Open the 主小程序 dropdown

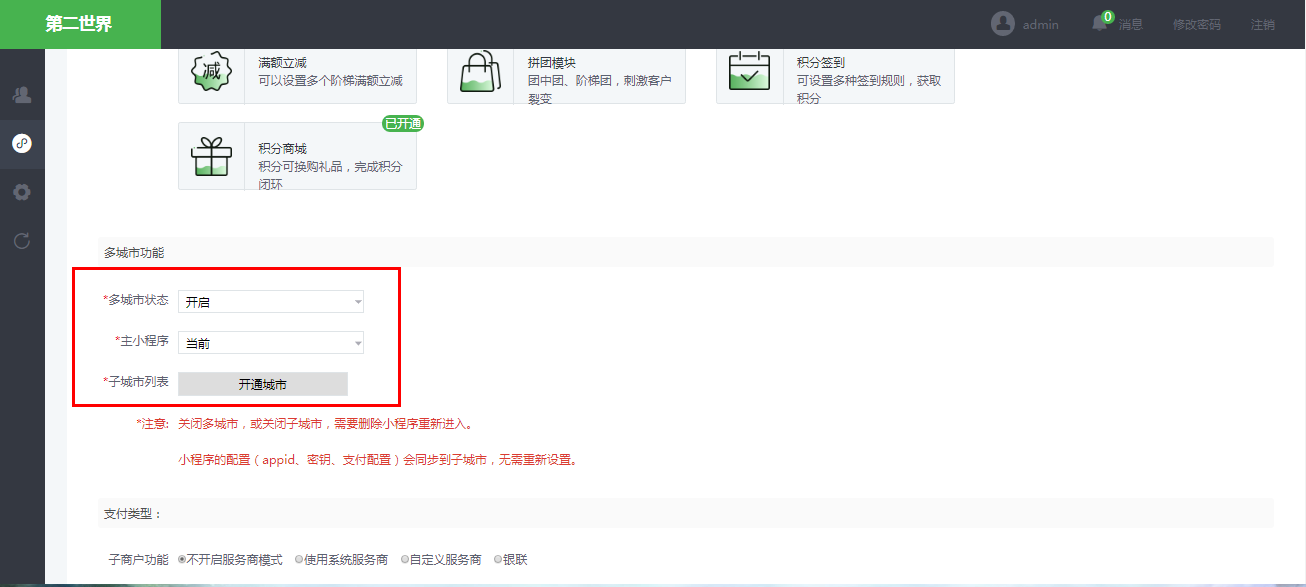tap(271, 343)
